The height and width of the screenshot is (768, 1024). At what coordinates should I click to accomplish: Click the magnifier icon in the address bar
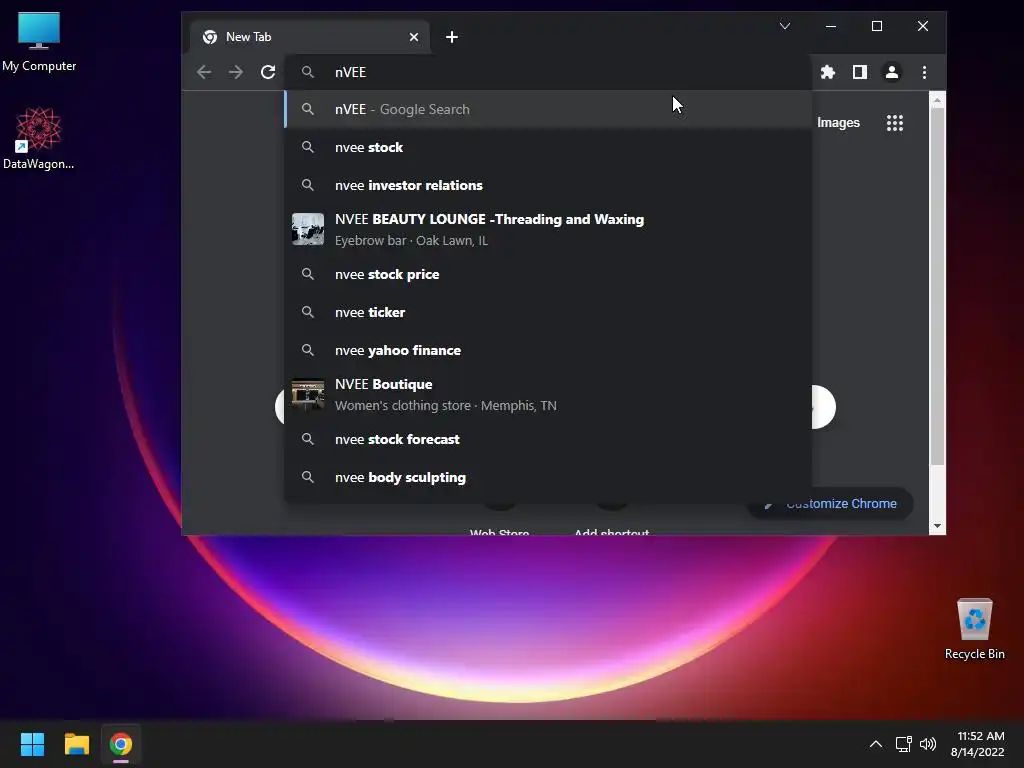(308, 72)
